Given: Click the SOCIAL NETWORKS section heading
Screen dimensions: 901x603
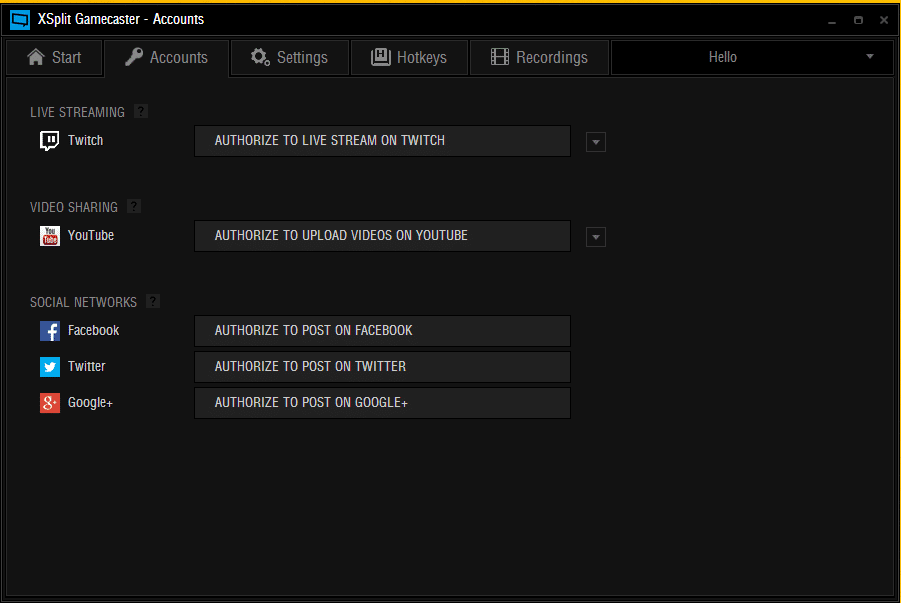Looking at the screenshot, I should point(83,302).
